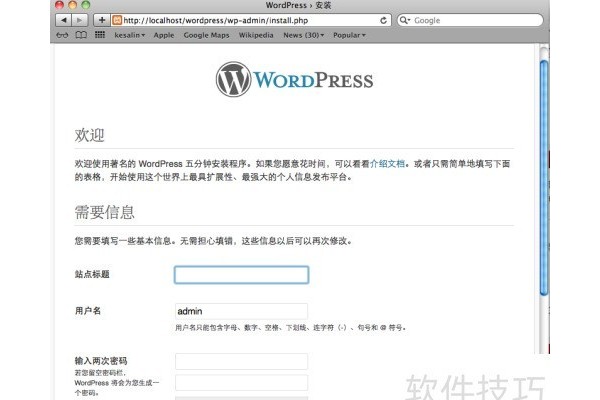The height and width of the screenshot is (400, 600).
Task: Click the second password confirmation field
Action: pyautogui.click(x=241, y=382)
